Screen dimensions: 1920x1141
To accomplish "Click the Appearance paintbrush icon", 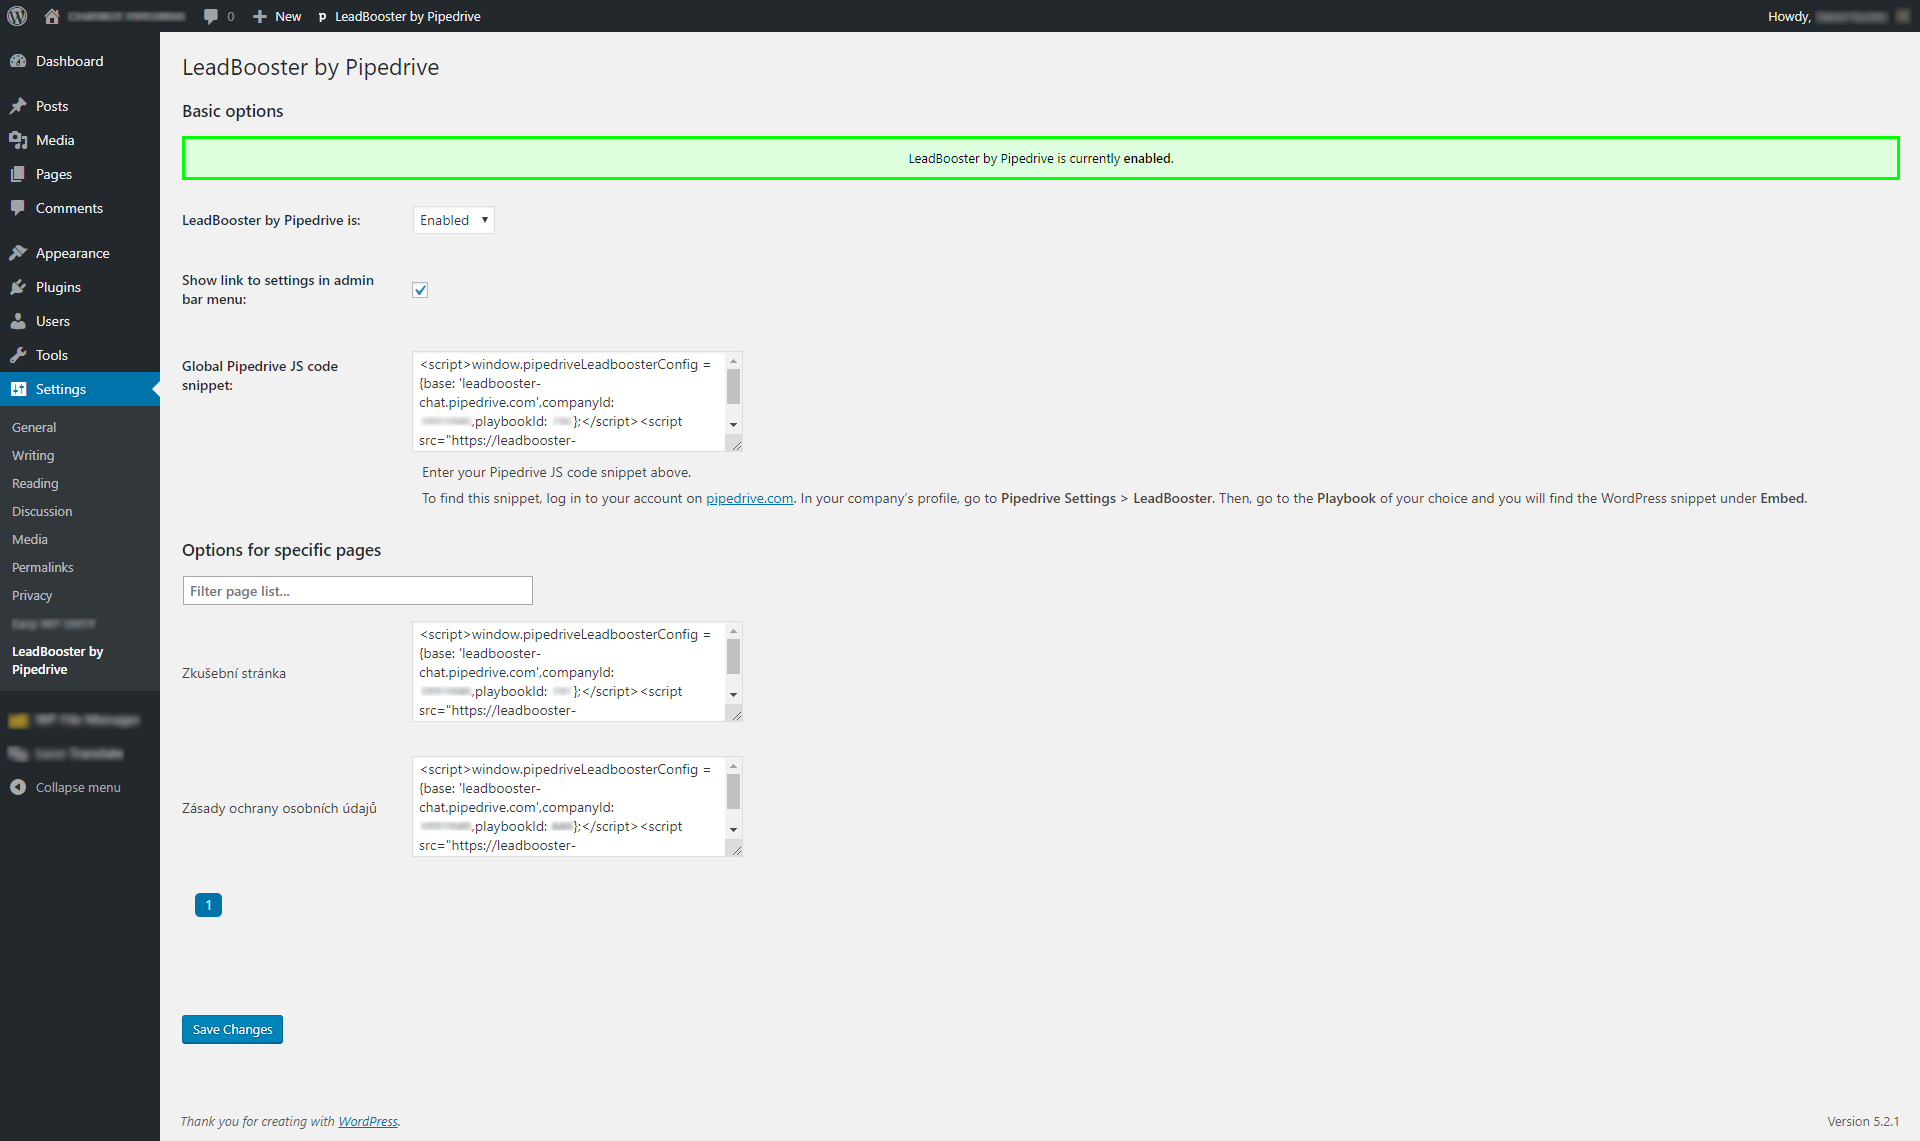I will click(x=18, y=253).
